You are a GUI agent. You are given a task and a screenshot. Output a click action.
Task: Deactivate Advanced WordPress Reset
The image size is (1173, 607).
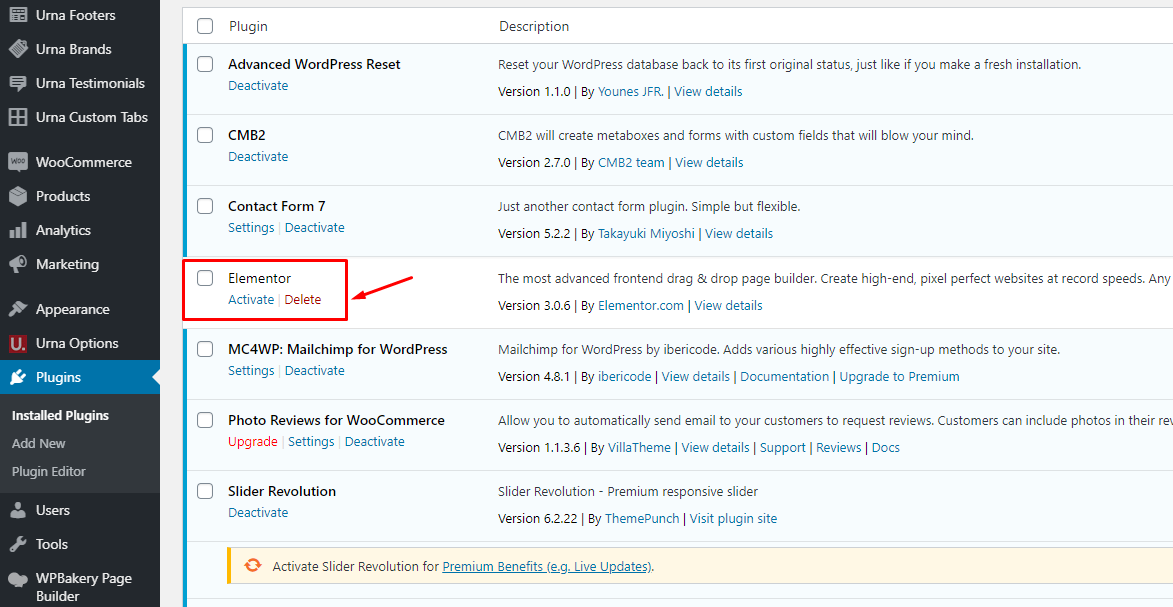point(258,85)
